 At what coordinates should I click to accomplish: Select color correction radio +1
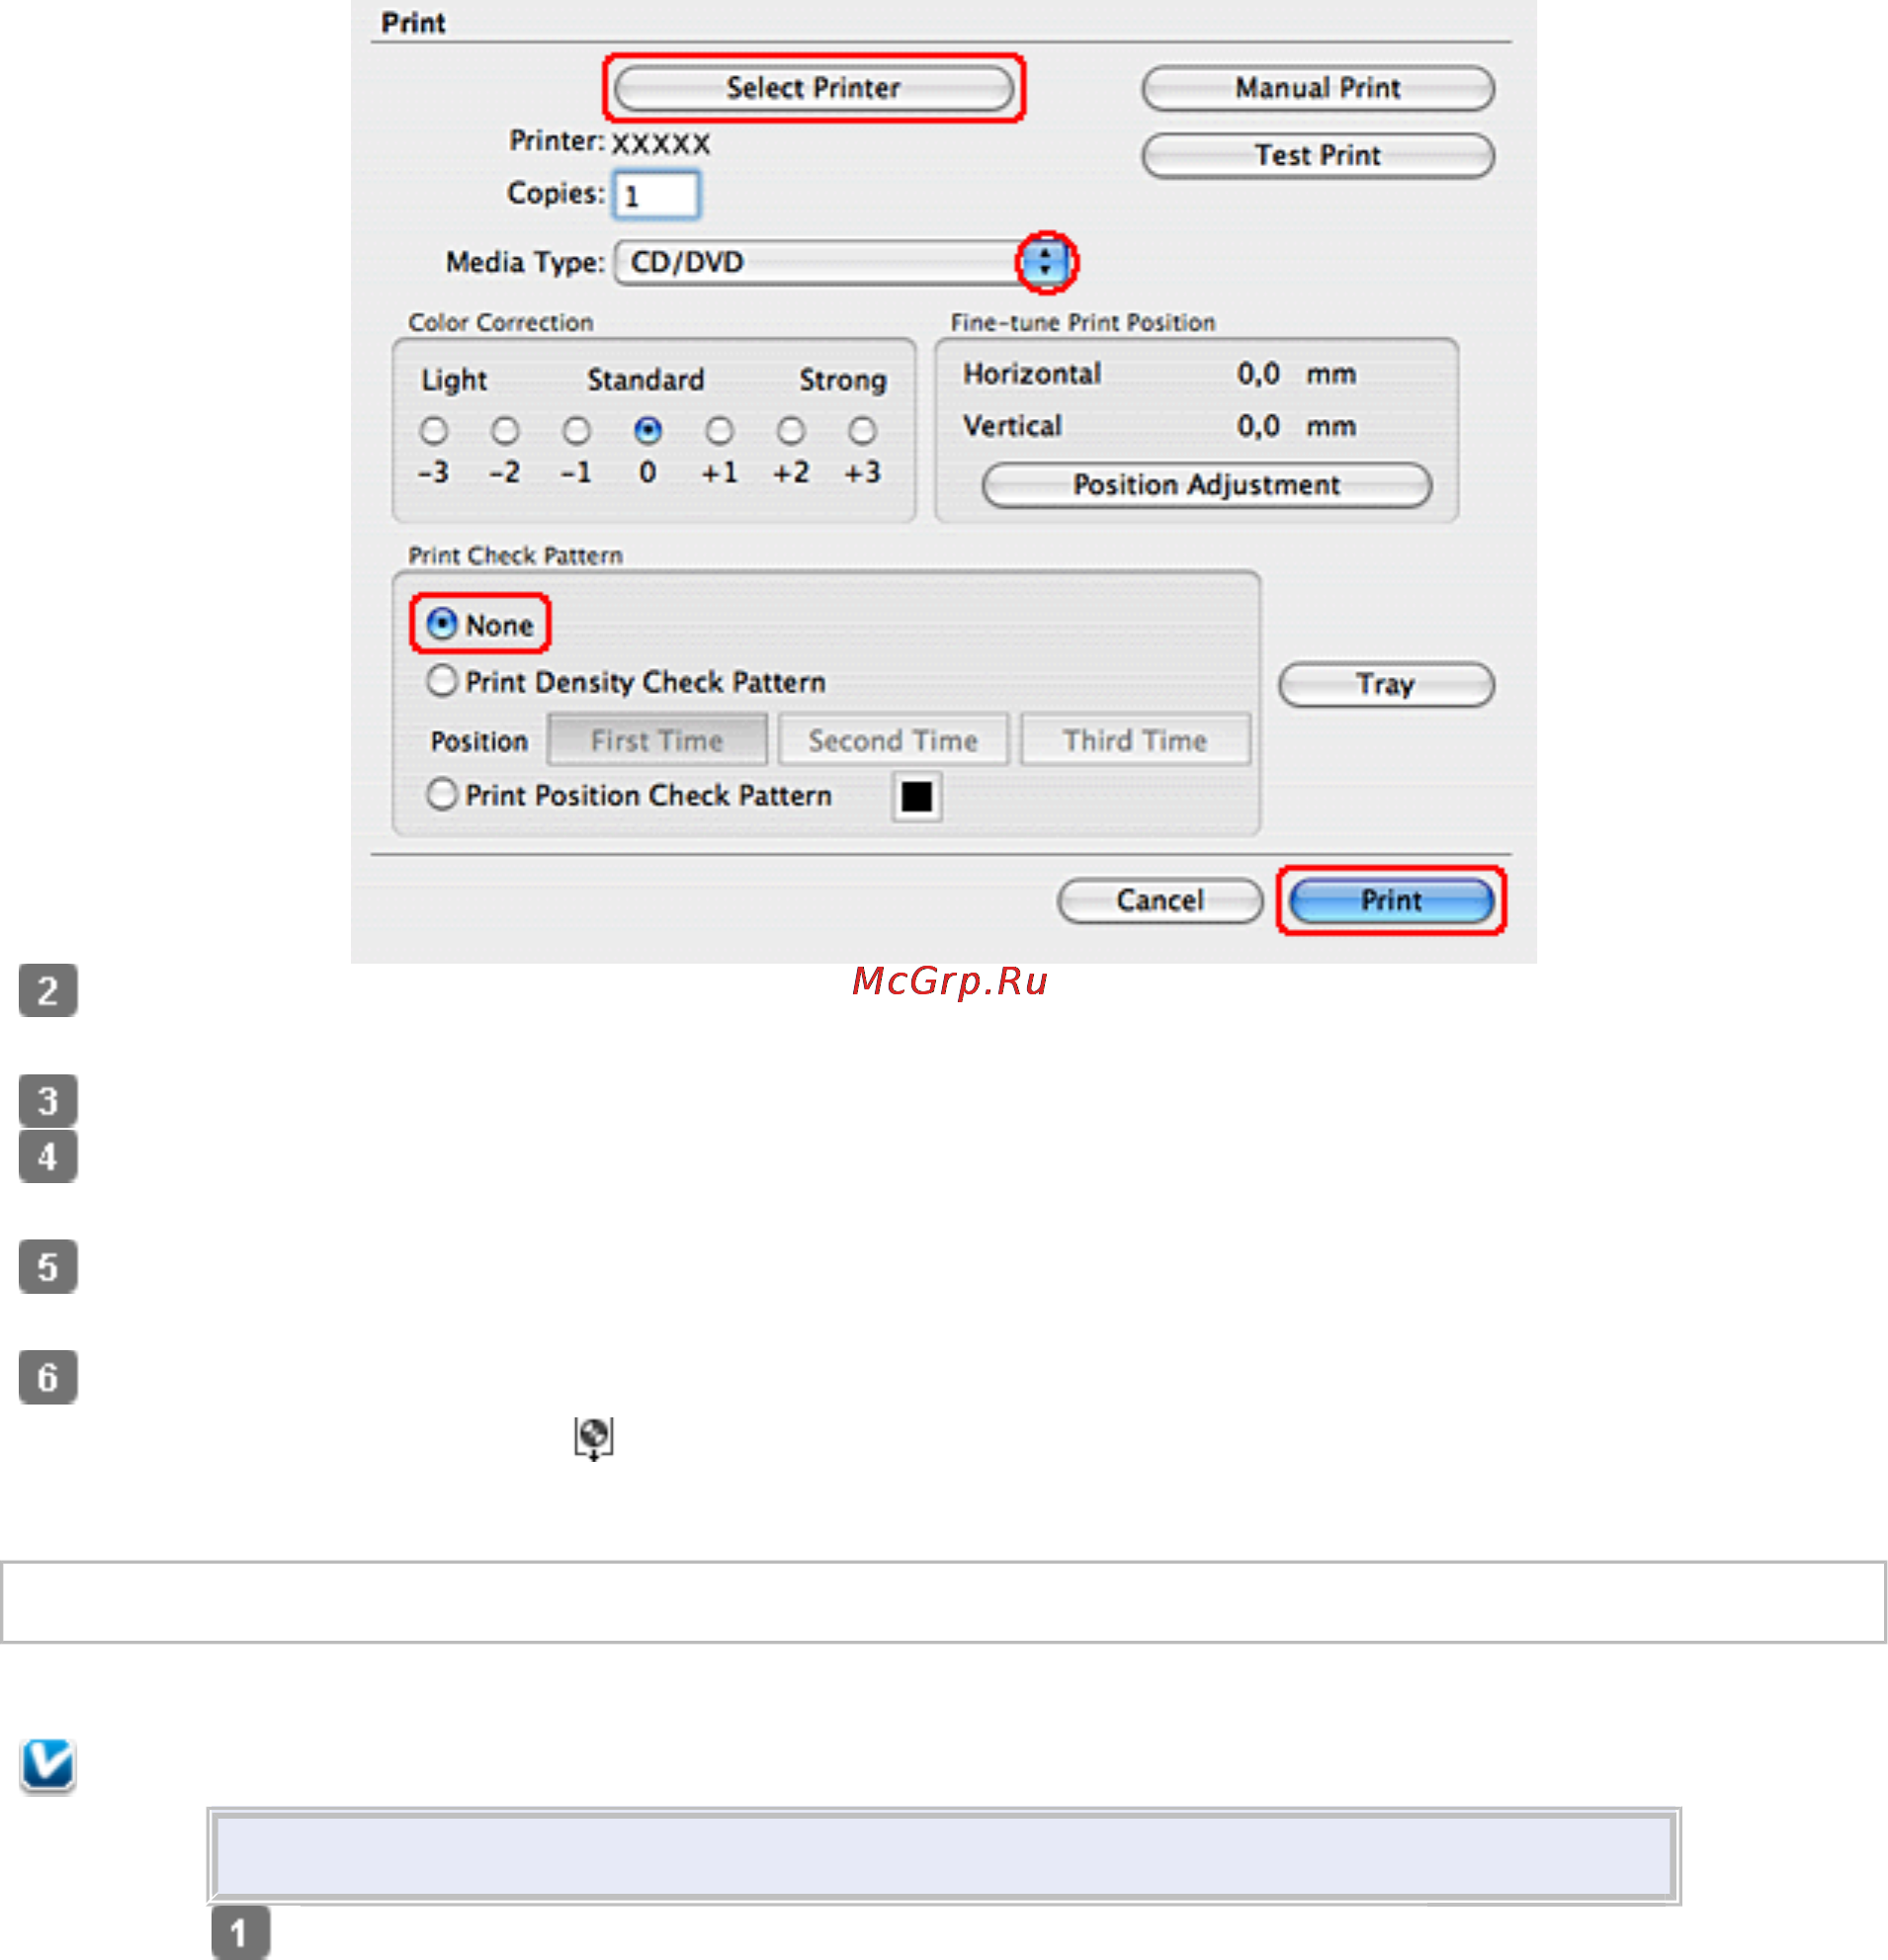[x=719, y=431]
